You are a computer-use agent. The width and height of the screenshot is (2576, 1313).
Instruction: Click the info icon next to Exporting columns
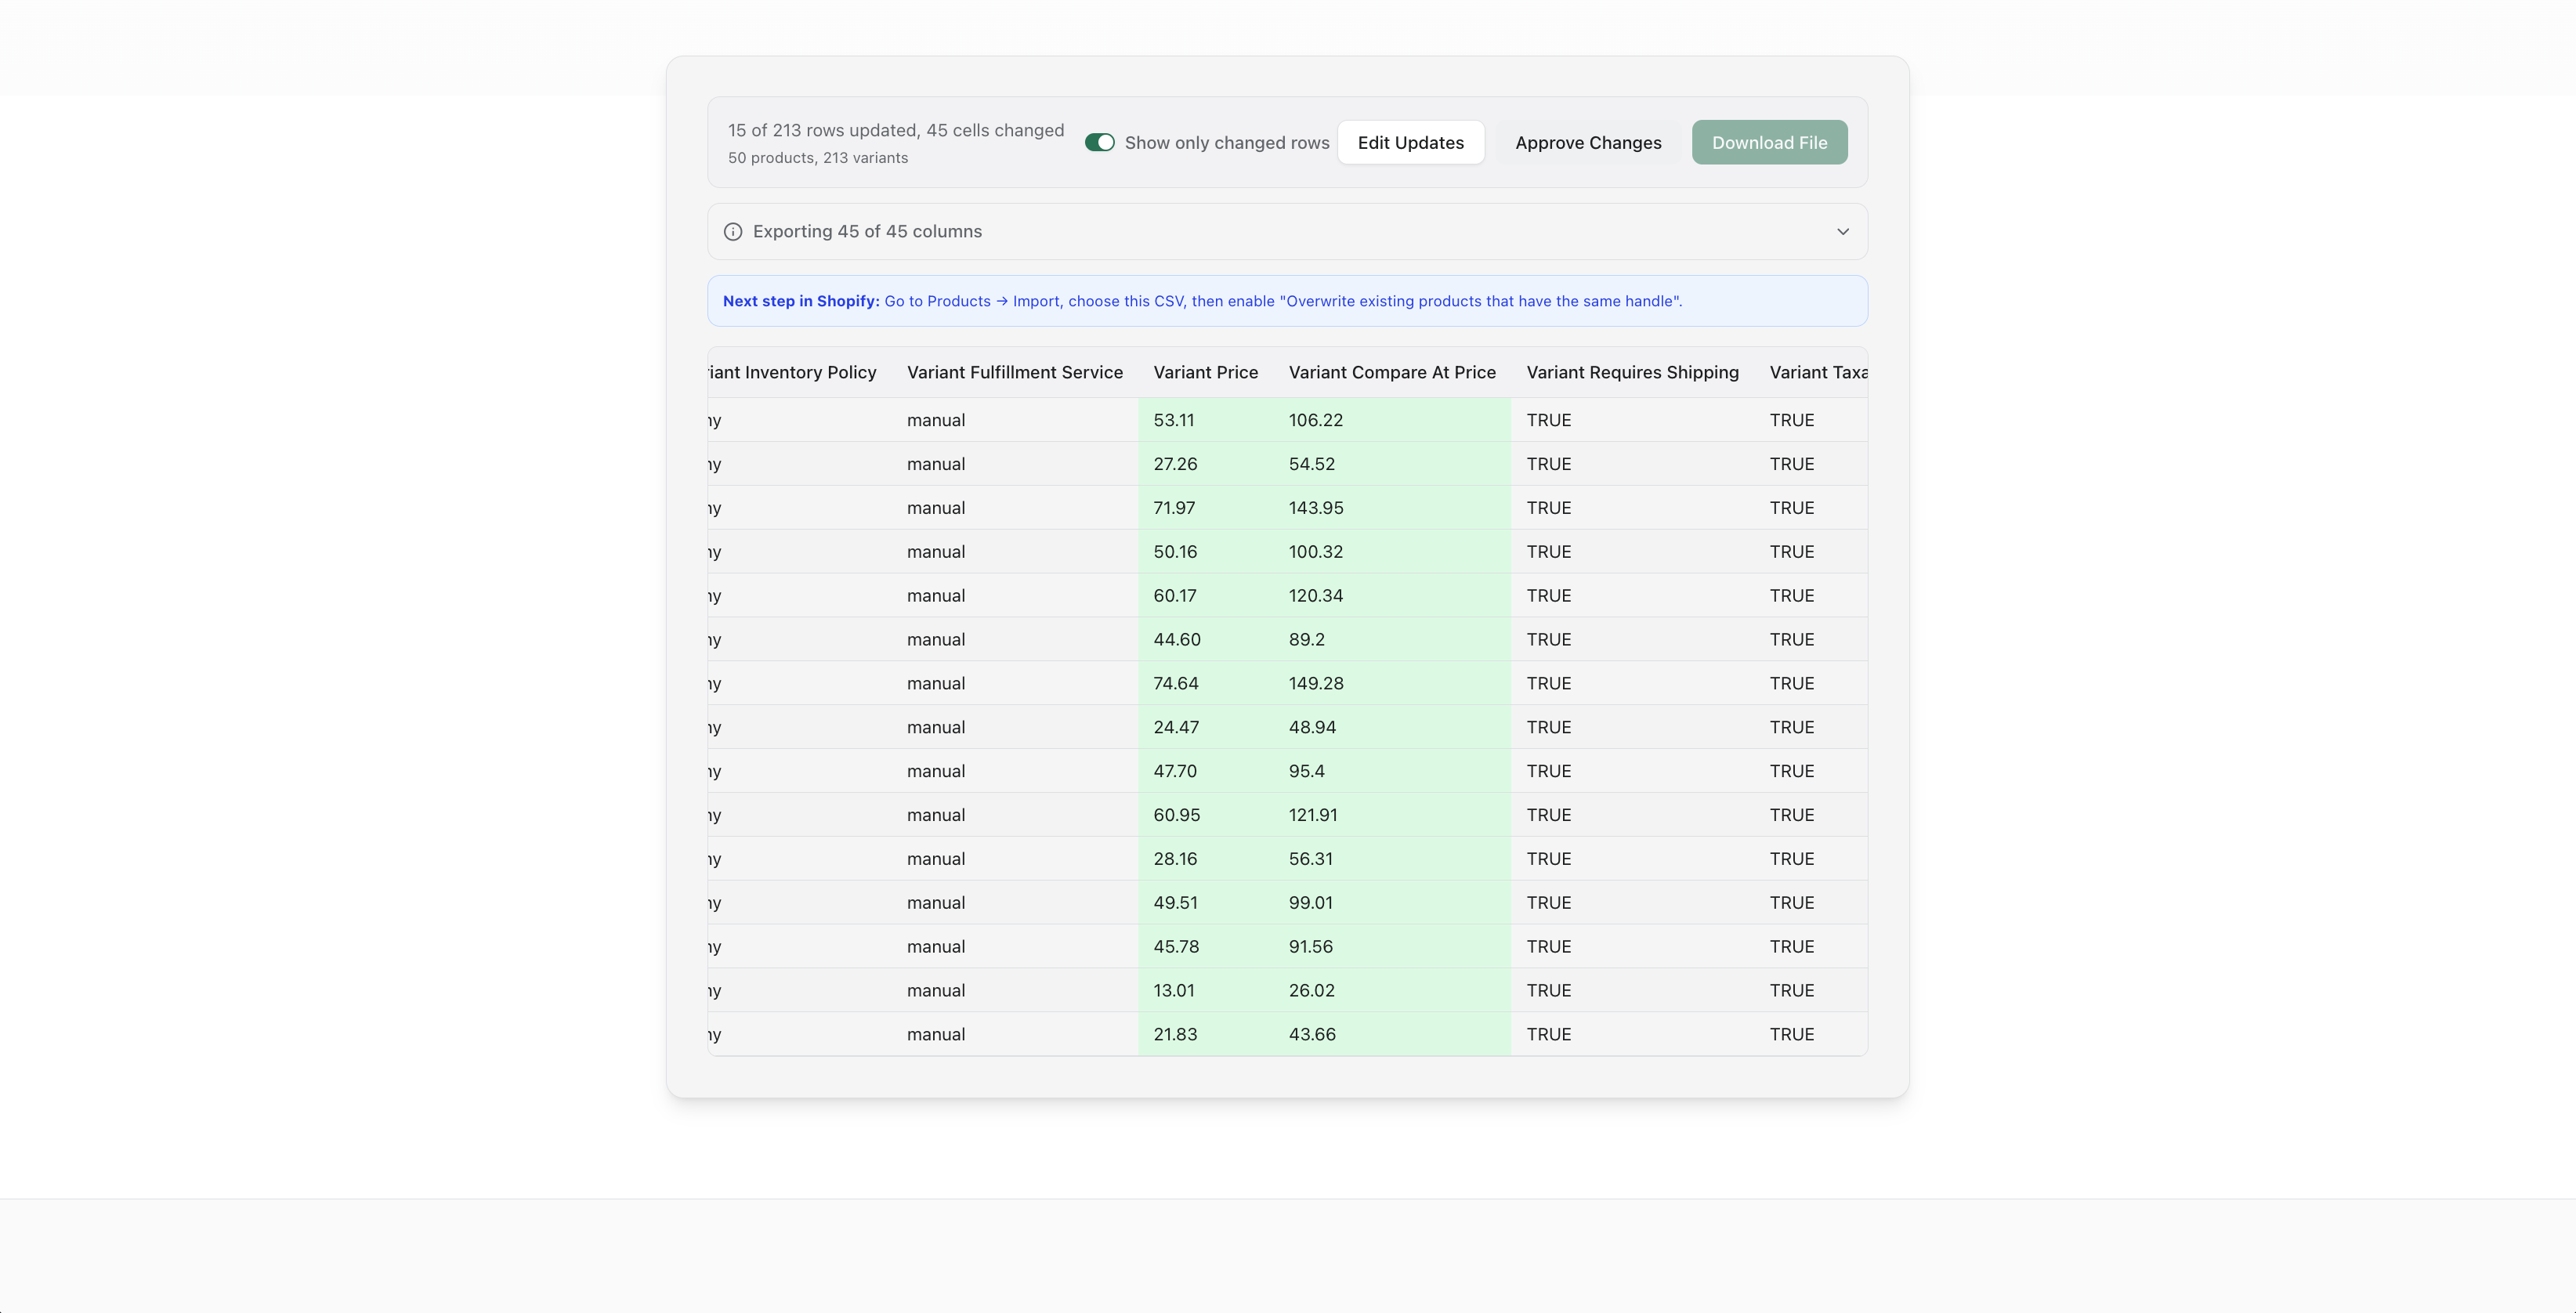click(733, 231)
